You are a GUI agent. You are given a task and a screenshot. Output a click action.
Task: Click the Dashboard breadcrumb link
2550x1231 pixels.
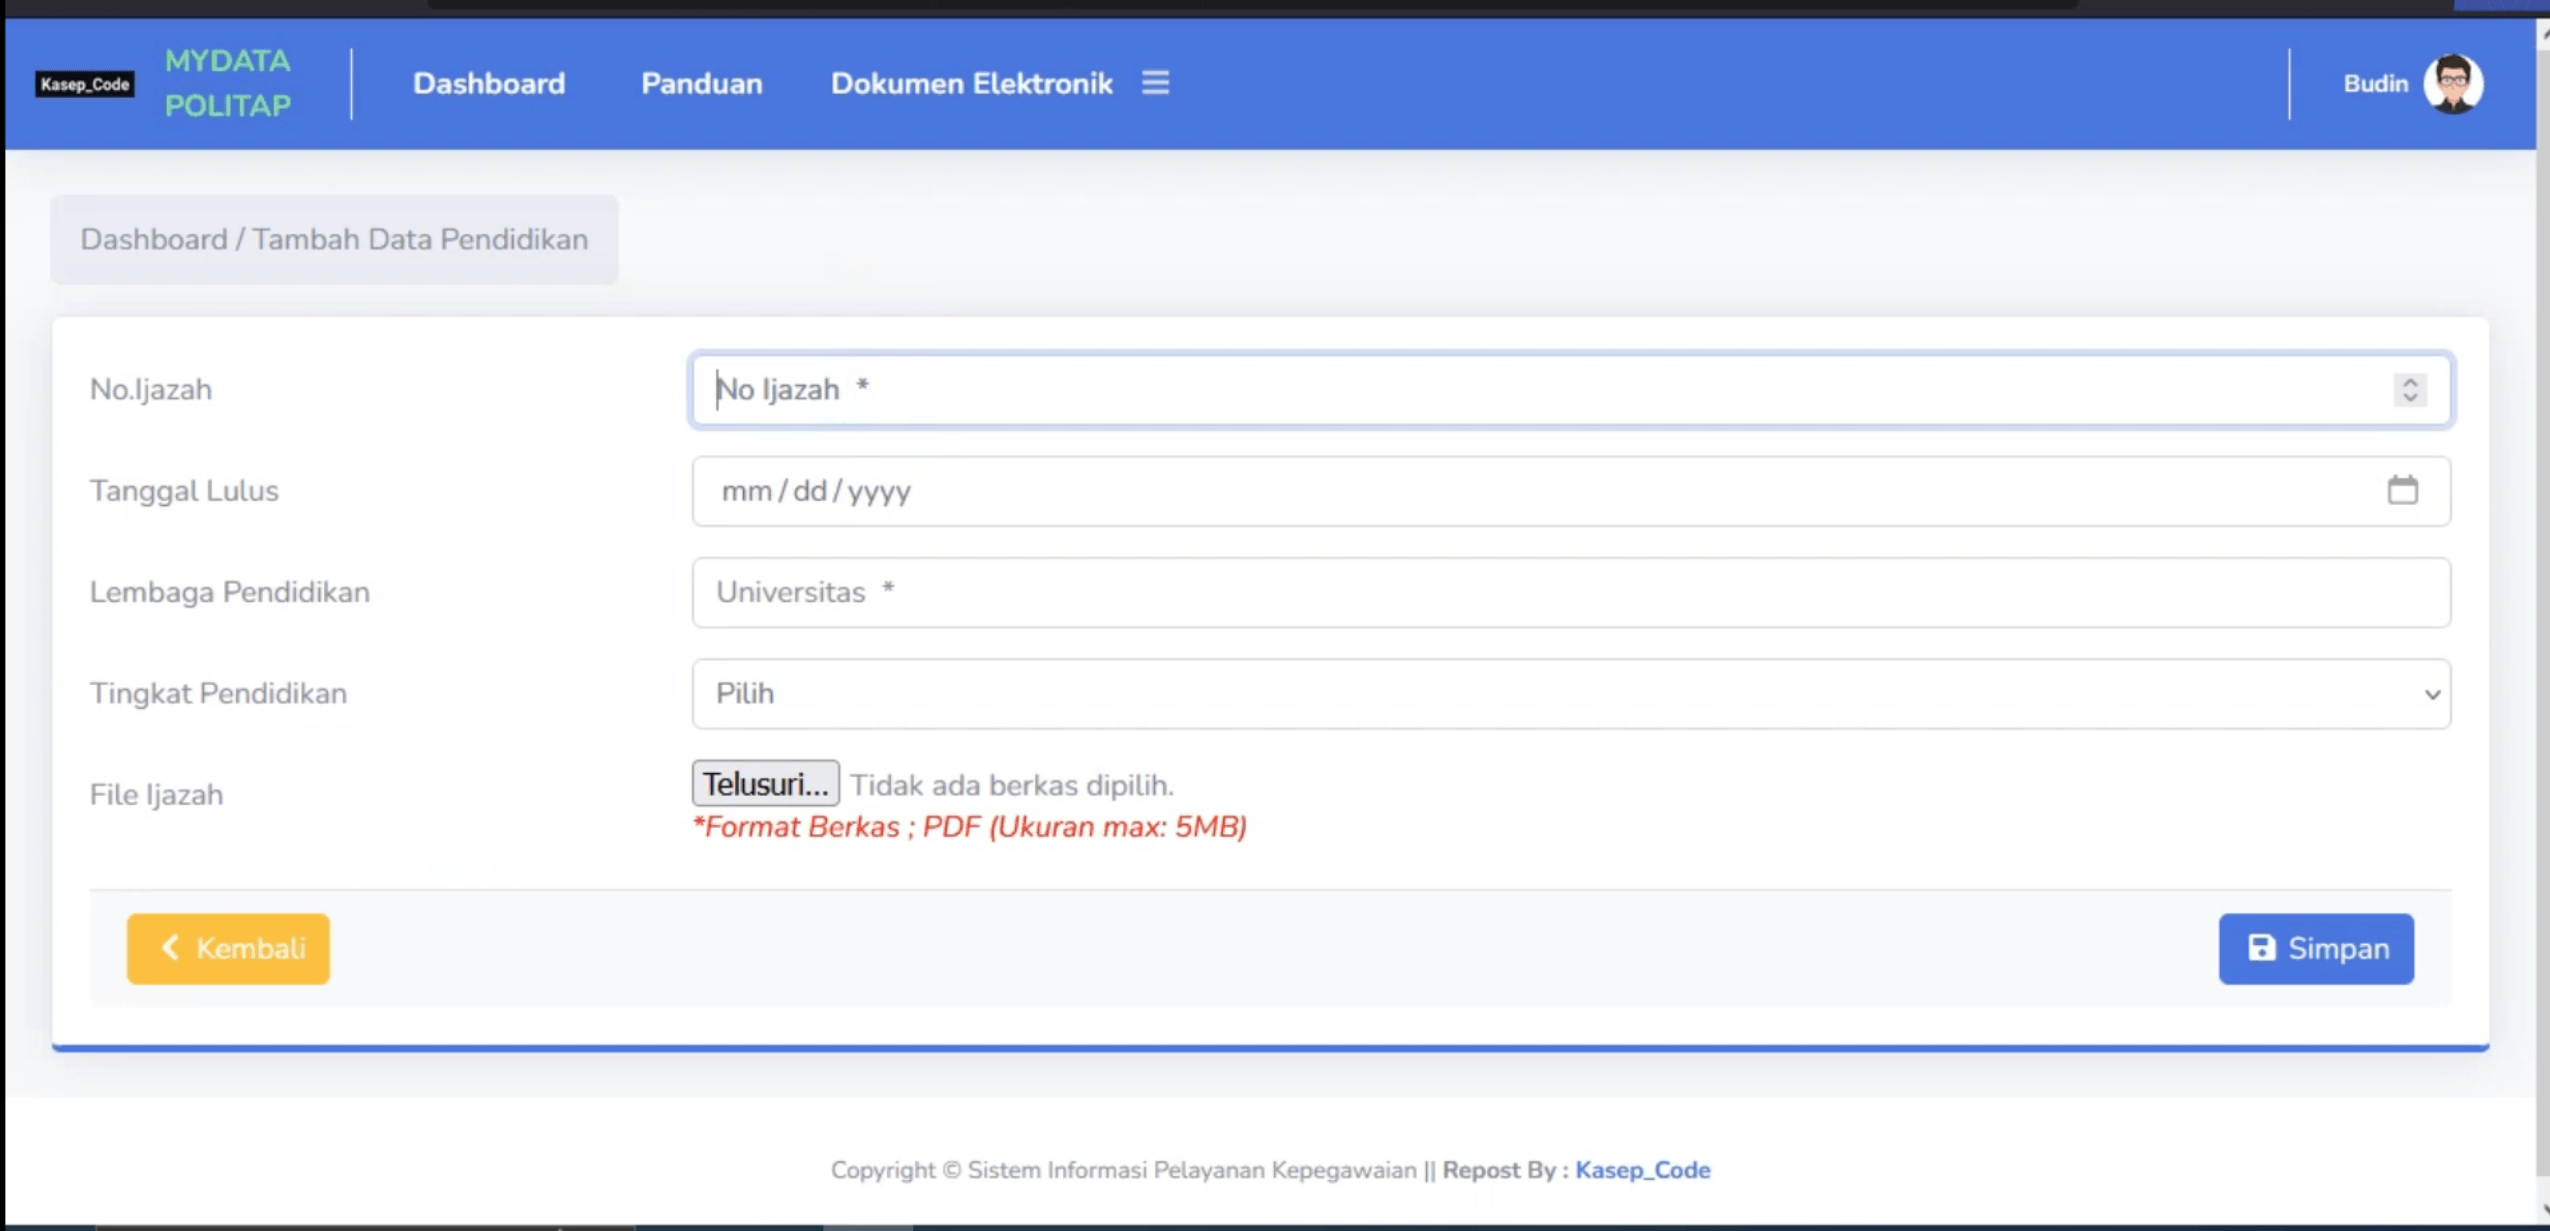[154, 240]
